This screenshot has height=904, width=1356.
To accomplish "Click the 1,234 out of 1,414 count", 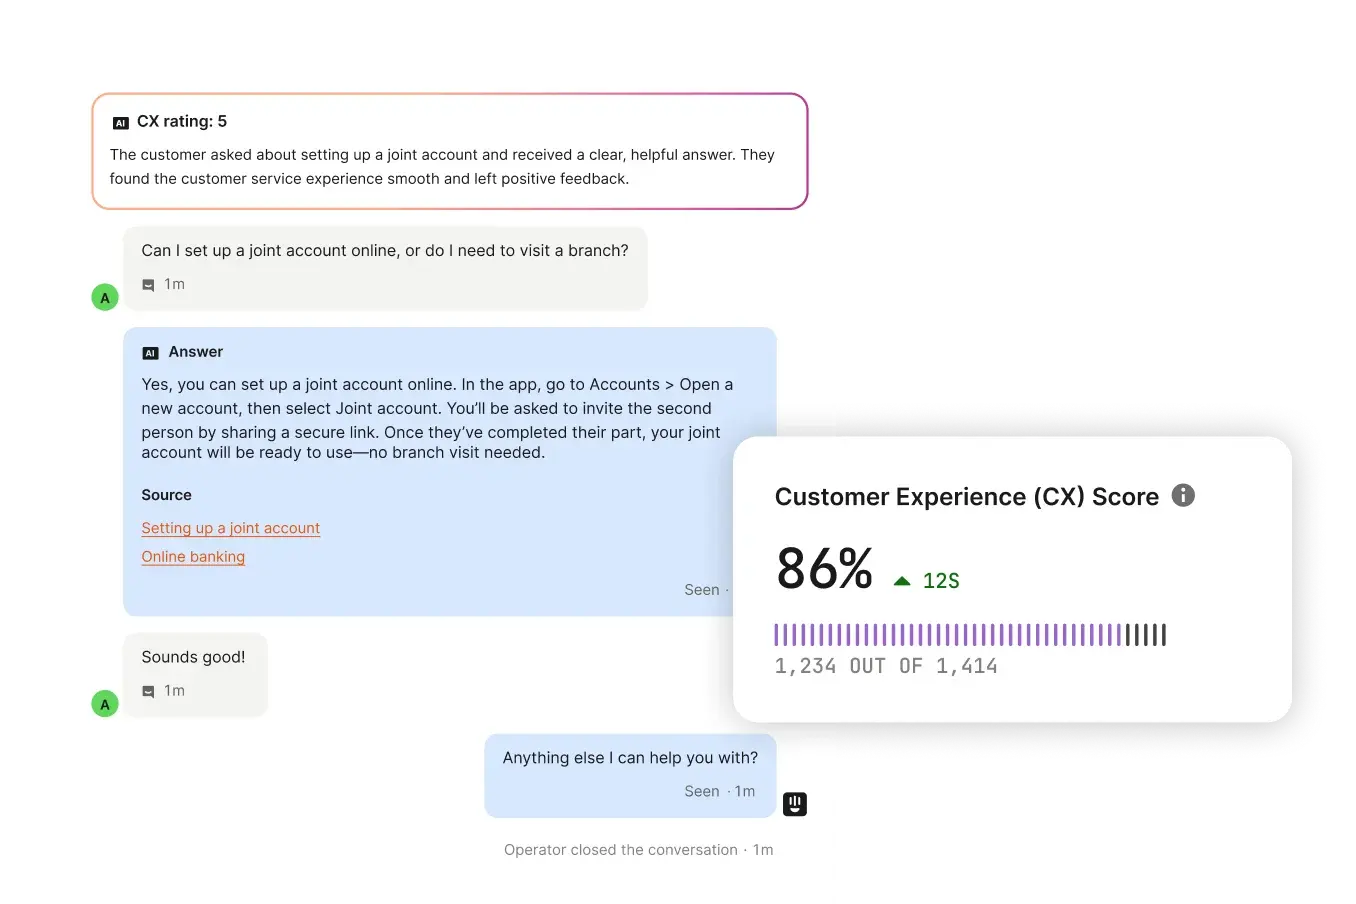I will point(886,666).
